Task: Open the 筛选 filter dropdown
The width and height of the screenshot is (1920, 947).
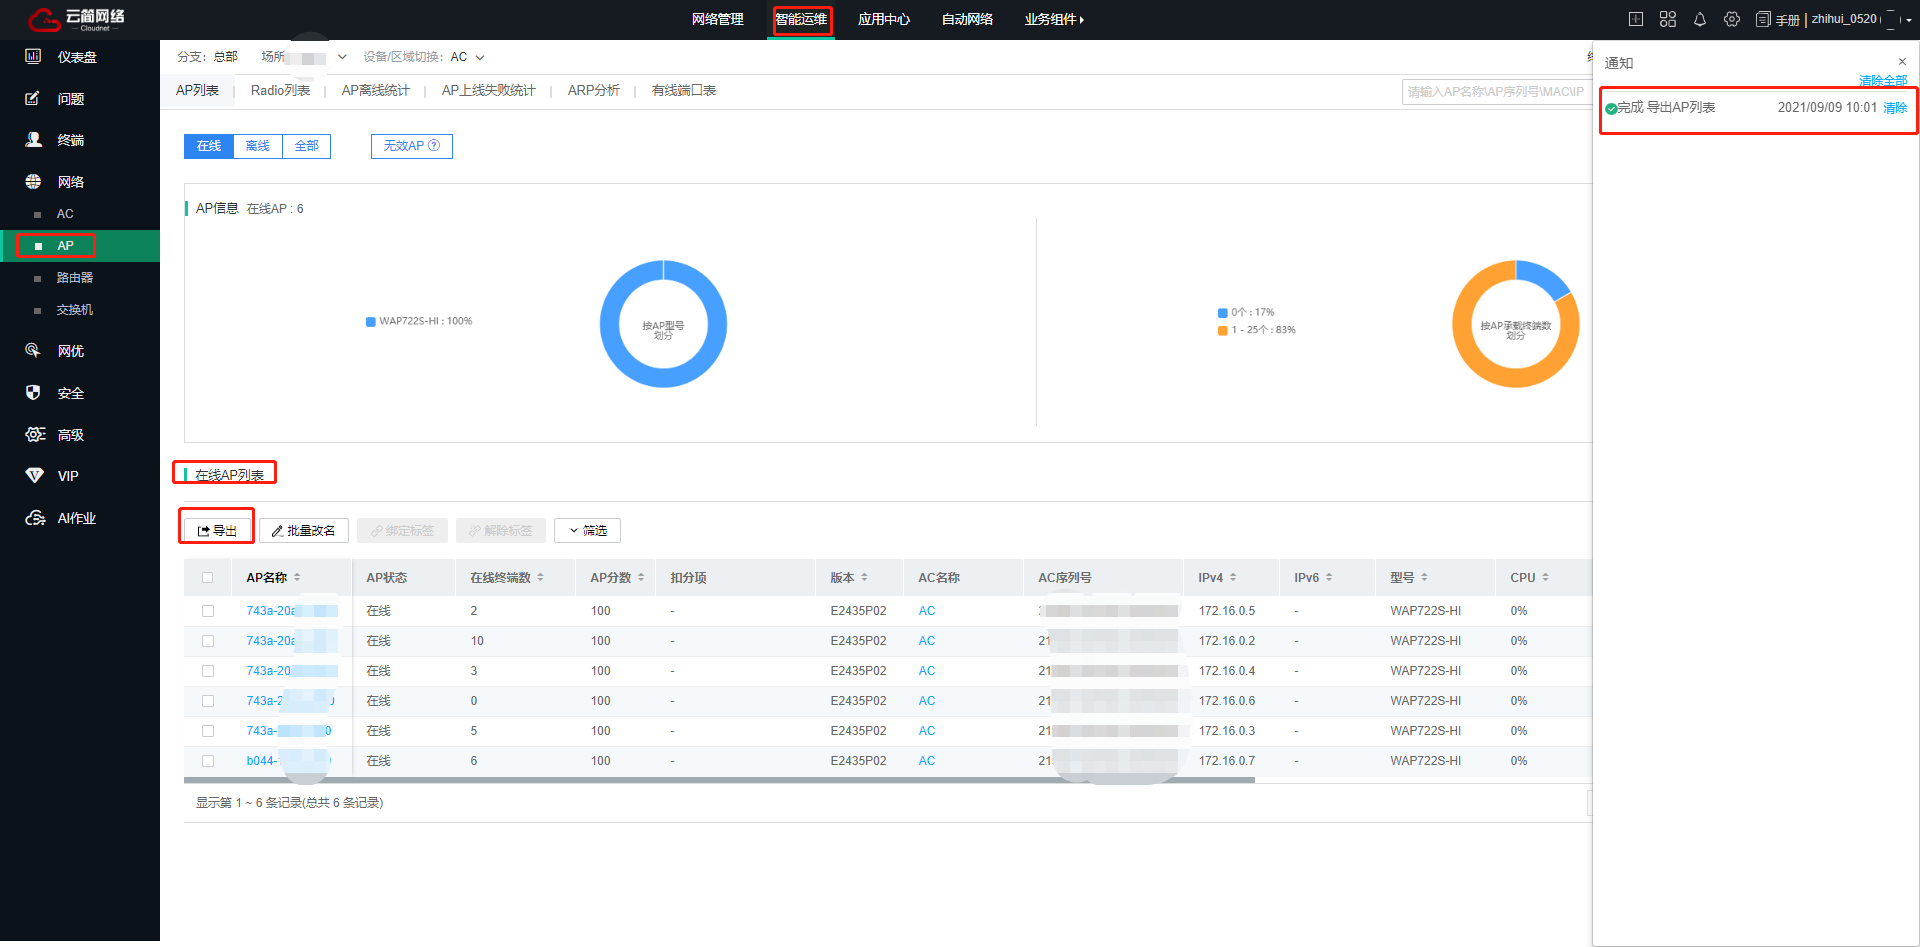Action: point(587,531)
